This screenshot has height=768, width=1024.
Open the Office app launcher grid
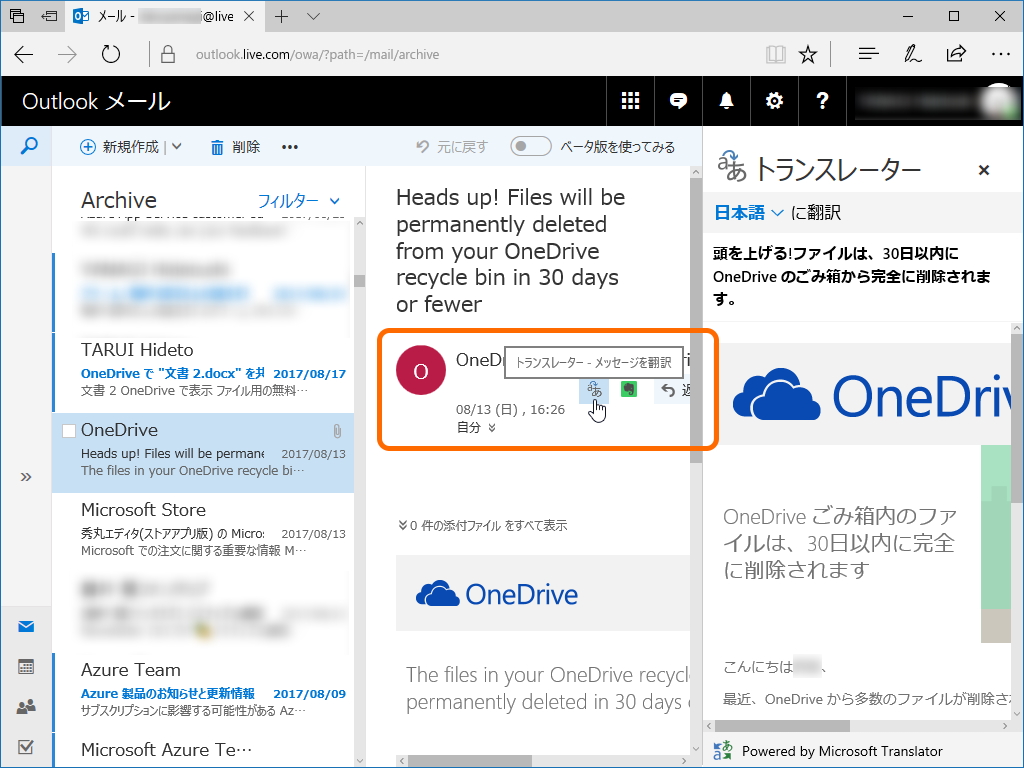point(630,101)
